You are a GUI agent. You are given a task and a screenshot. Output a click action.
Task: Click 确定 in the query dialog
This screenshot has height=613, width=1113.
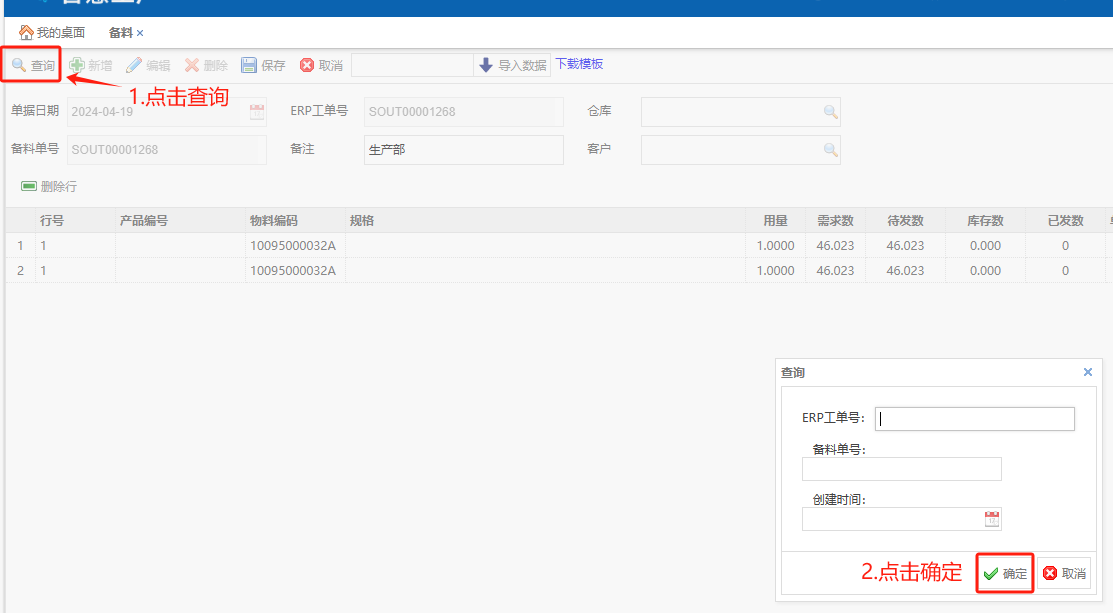[1005, 574]
